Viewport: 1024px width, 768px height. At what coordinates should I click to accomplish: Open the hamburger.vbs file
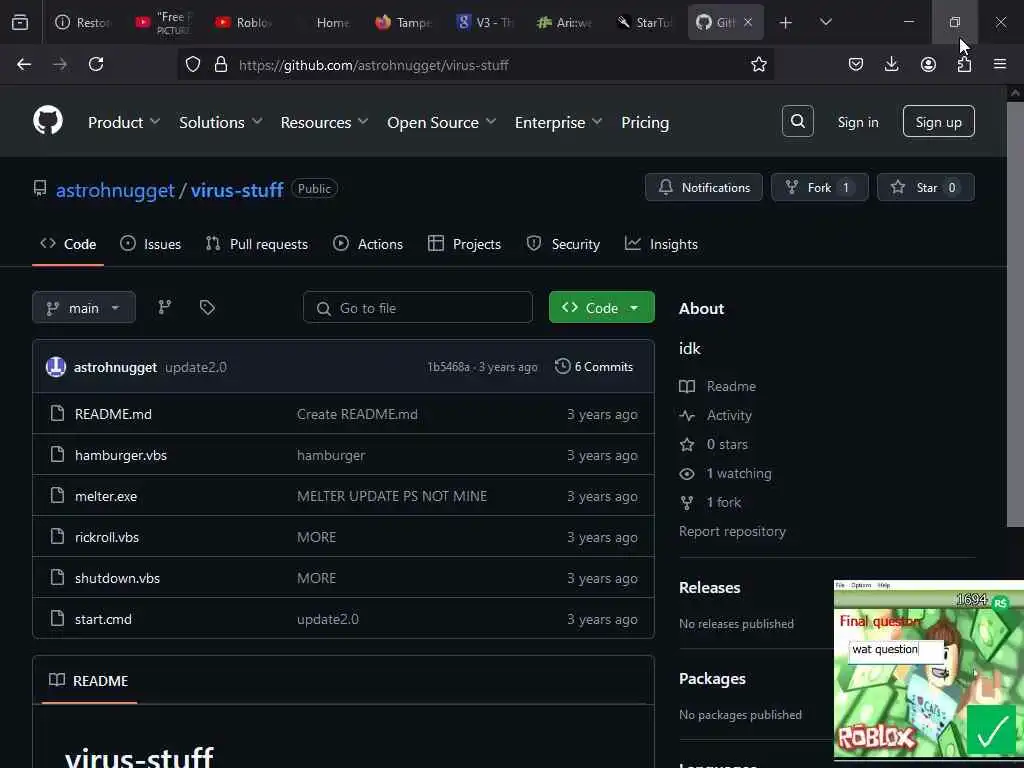pyautogui.click(x=121, y=455)
